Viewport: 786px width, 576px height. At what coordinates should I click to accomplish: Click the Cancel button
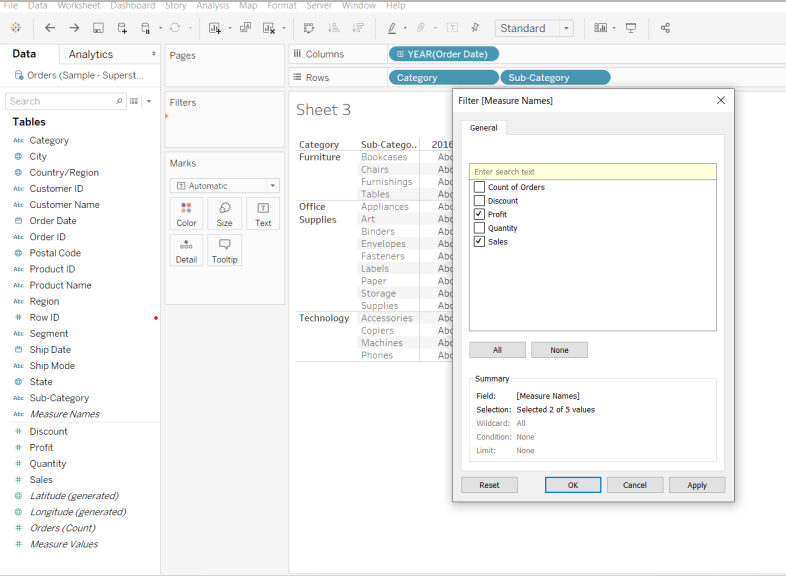coord(635,485)
